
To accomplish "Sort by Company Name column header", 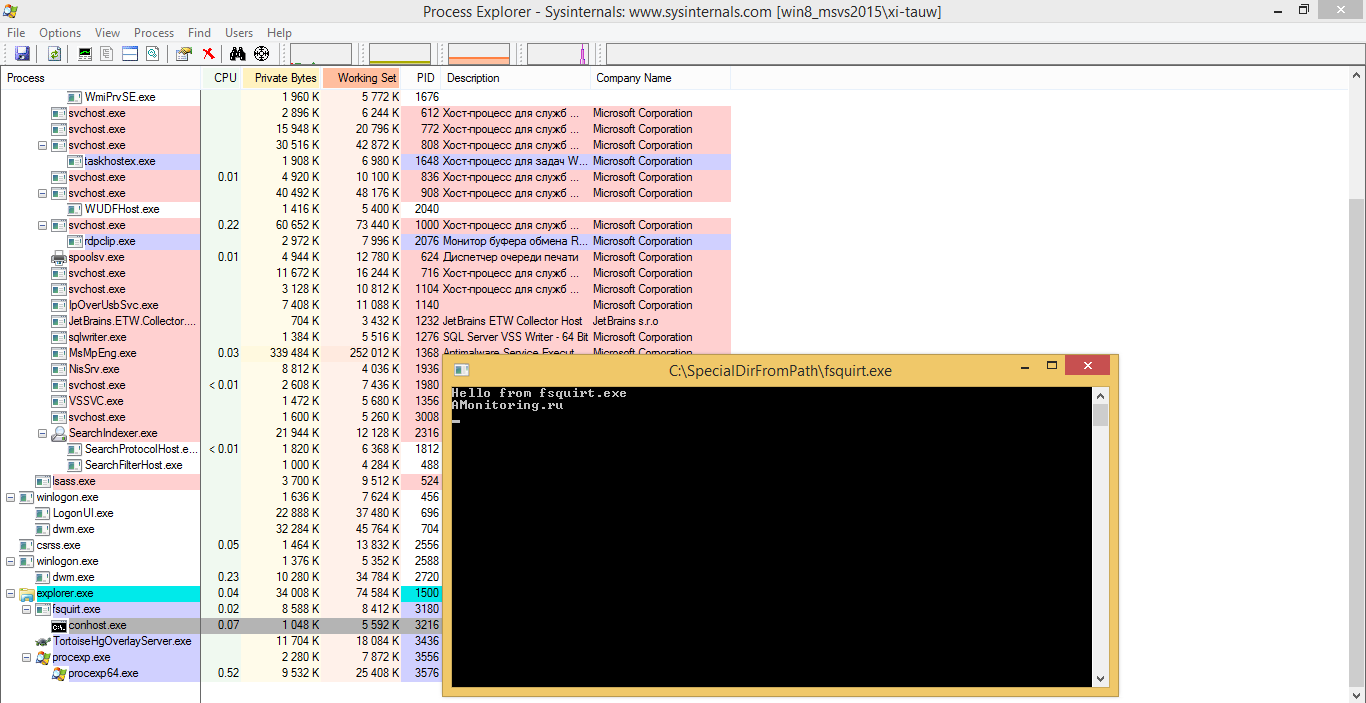I will (x=661, y=78).
